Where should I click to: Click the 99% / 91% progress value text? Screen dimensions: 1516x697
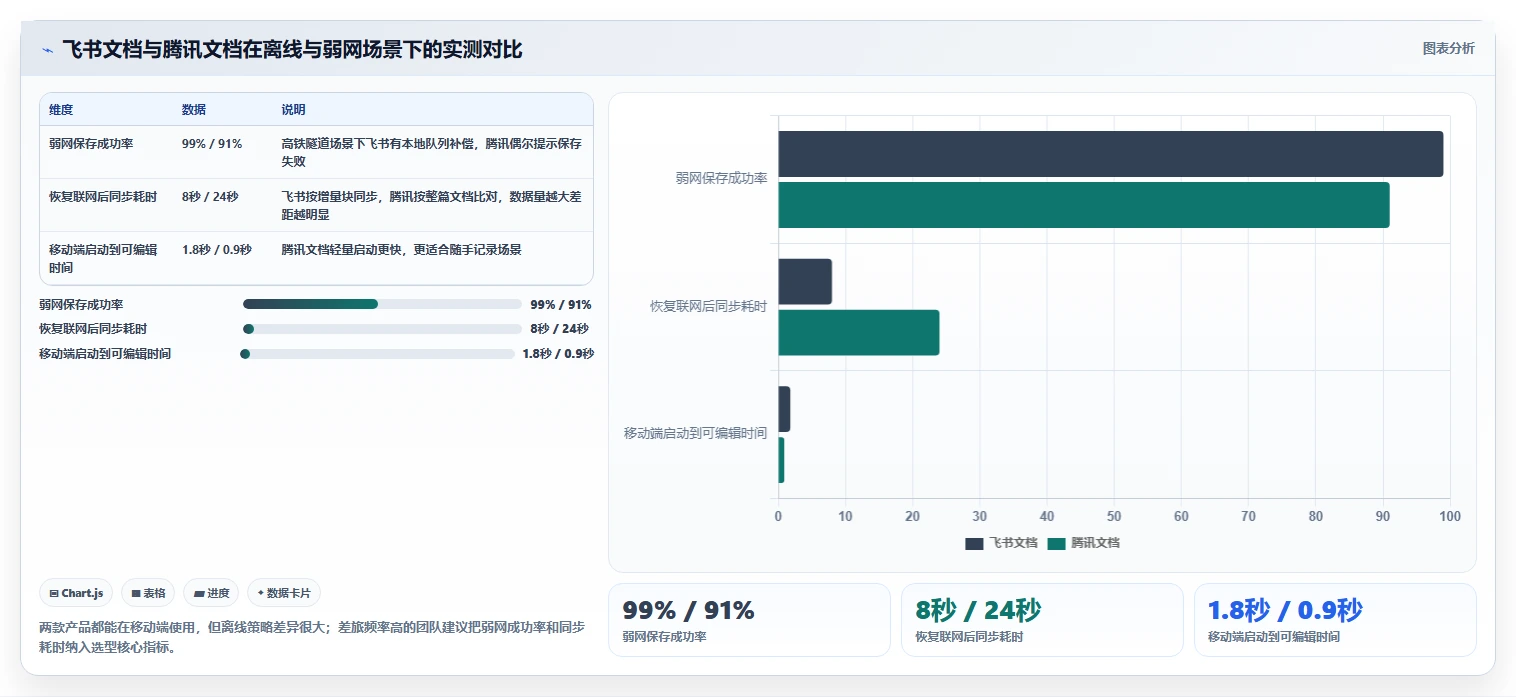pyautogui.click(x=561, y=304)
